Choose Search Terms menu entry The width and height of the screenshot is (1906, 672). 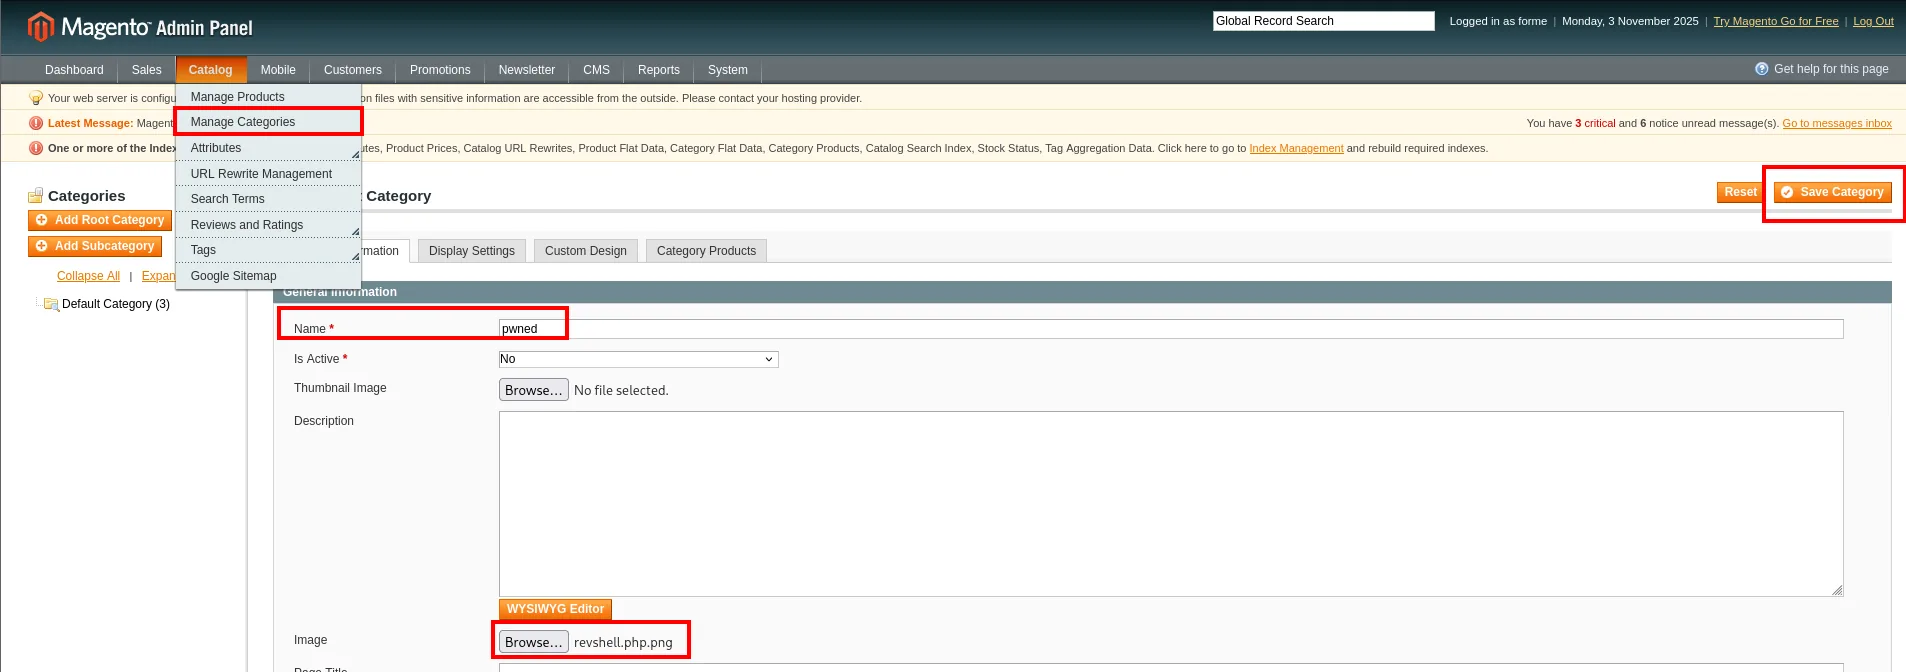[268, 199]
